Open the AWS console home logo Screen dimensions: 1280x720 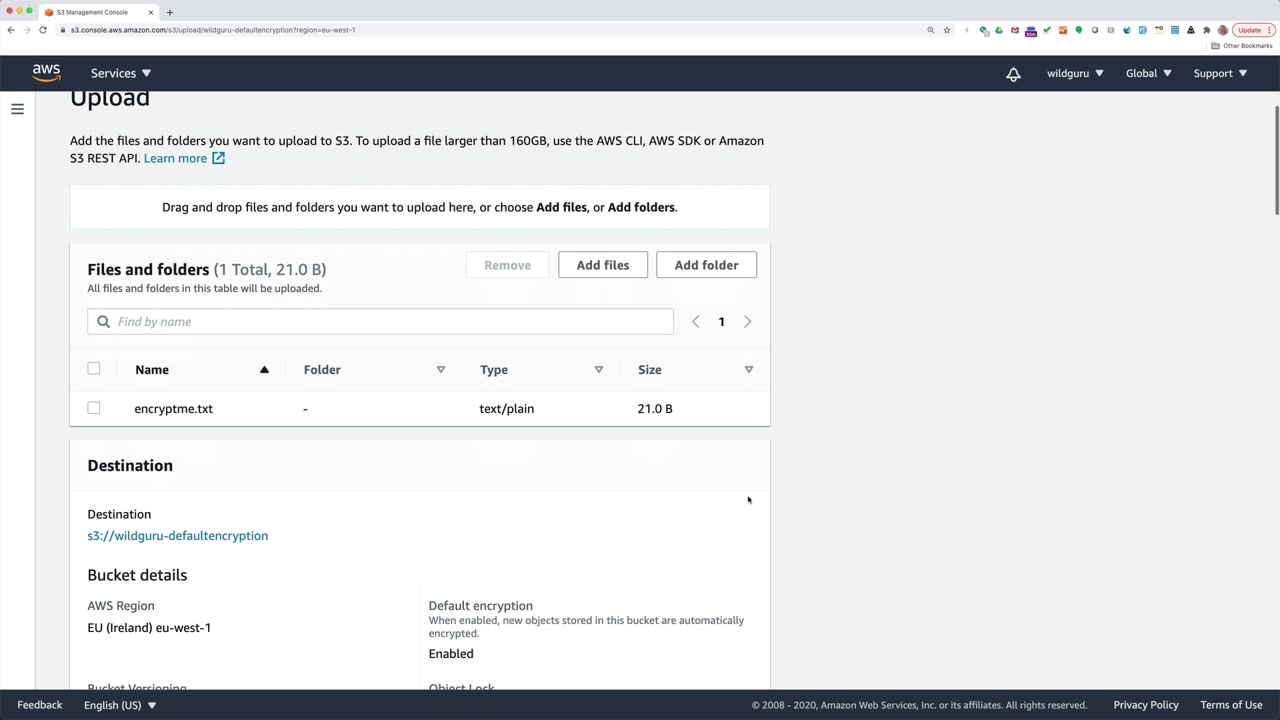click(46, 73)
